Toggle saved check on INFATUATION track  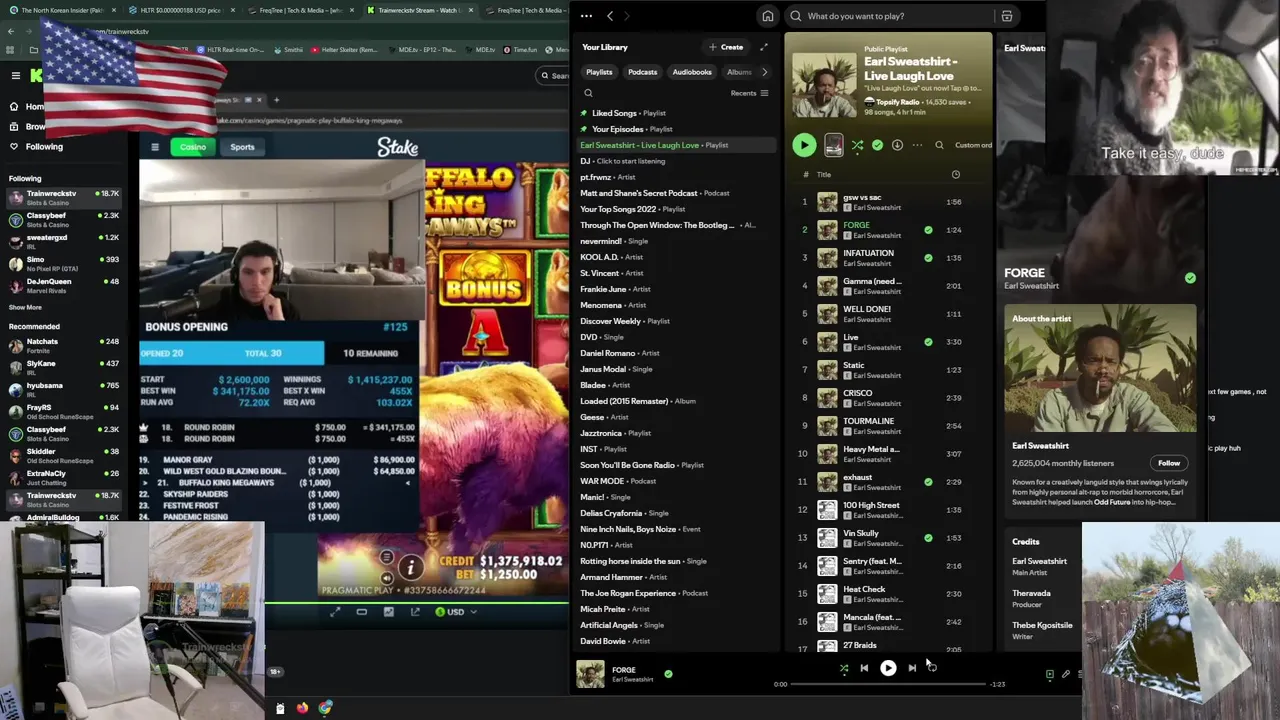click(x=928, y=258)
